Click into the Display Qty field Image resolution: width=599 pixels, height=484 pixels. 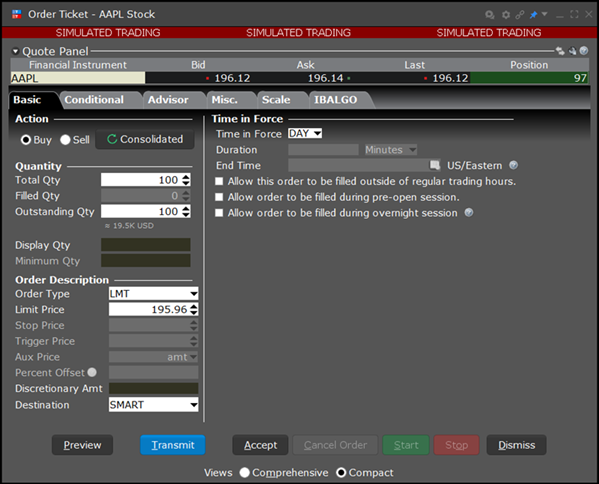pyautogui.click(x=146, y=245)
